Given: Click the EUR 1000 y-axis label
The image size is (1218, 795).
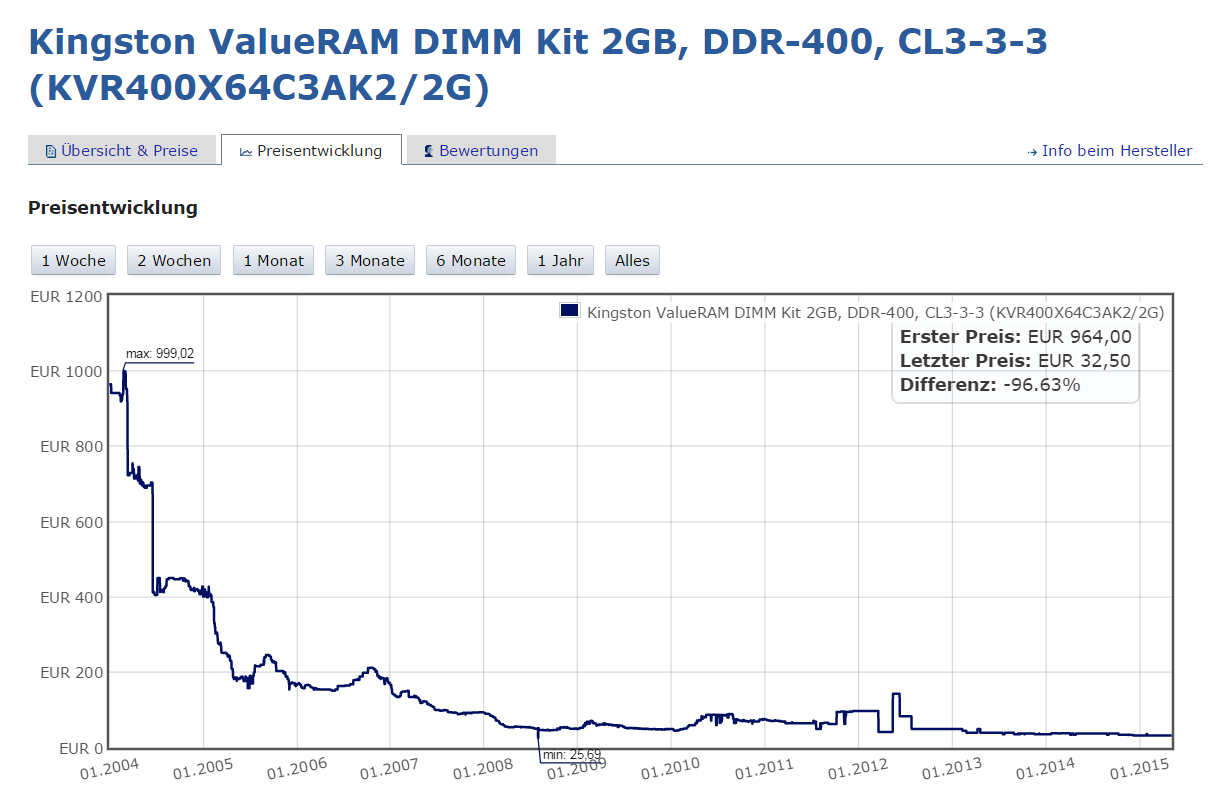Looking at the screenshot, I should click(66, 371).
